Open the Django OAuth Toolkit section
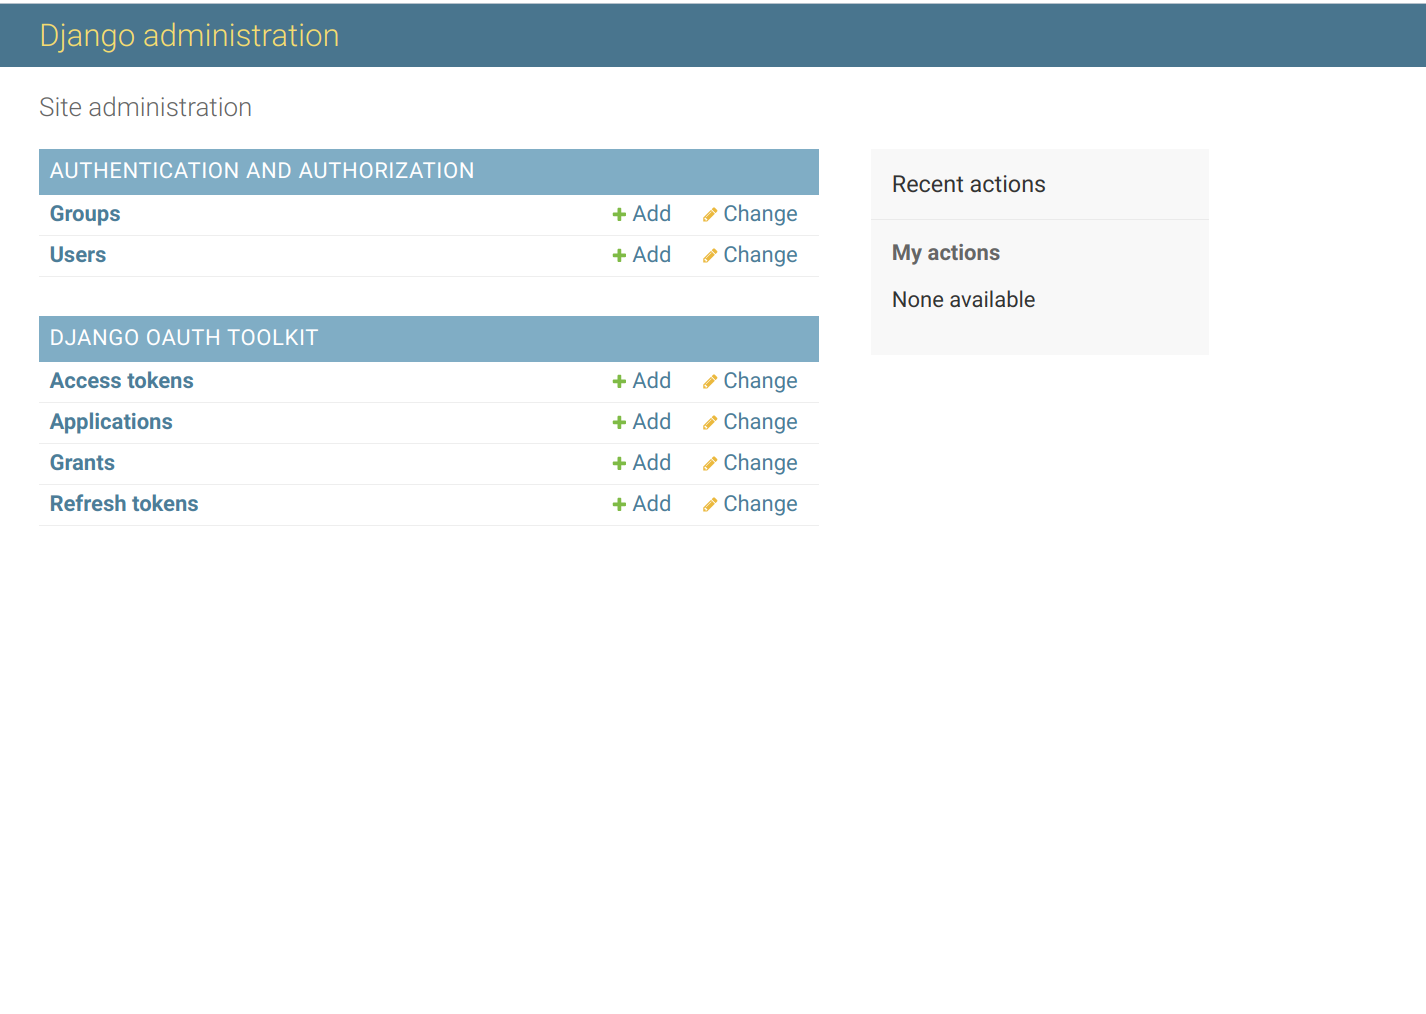 pyautogui.click(x=184, y=338)
